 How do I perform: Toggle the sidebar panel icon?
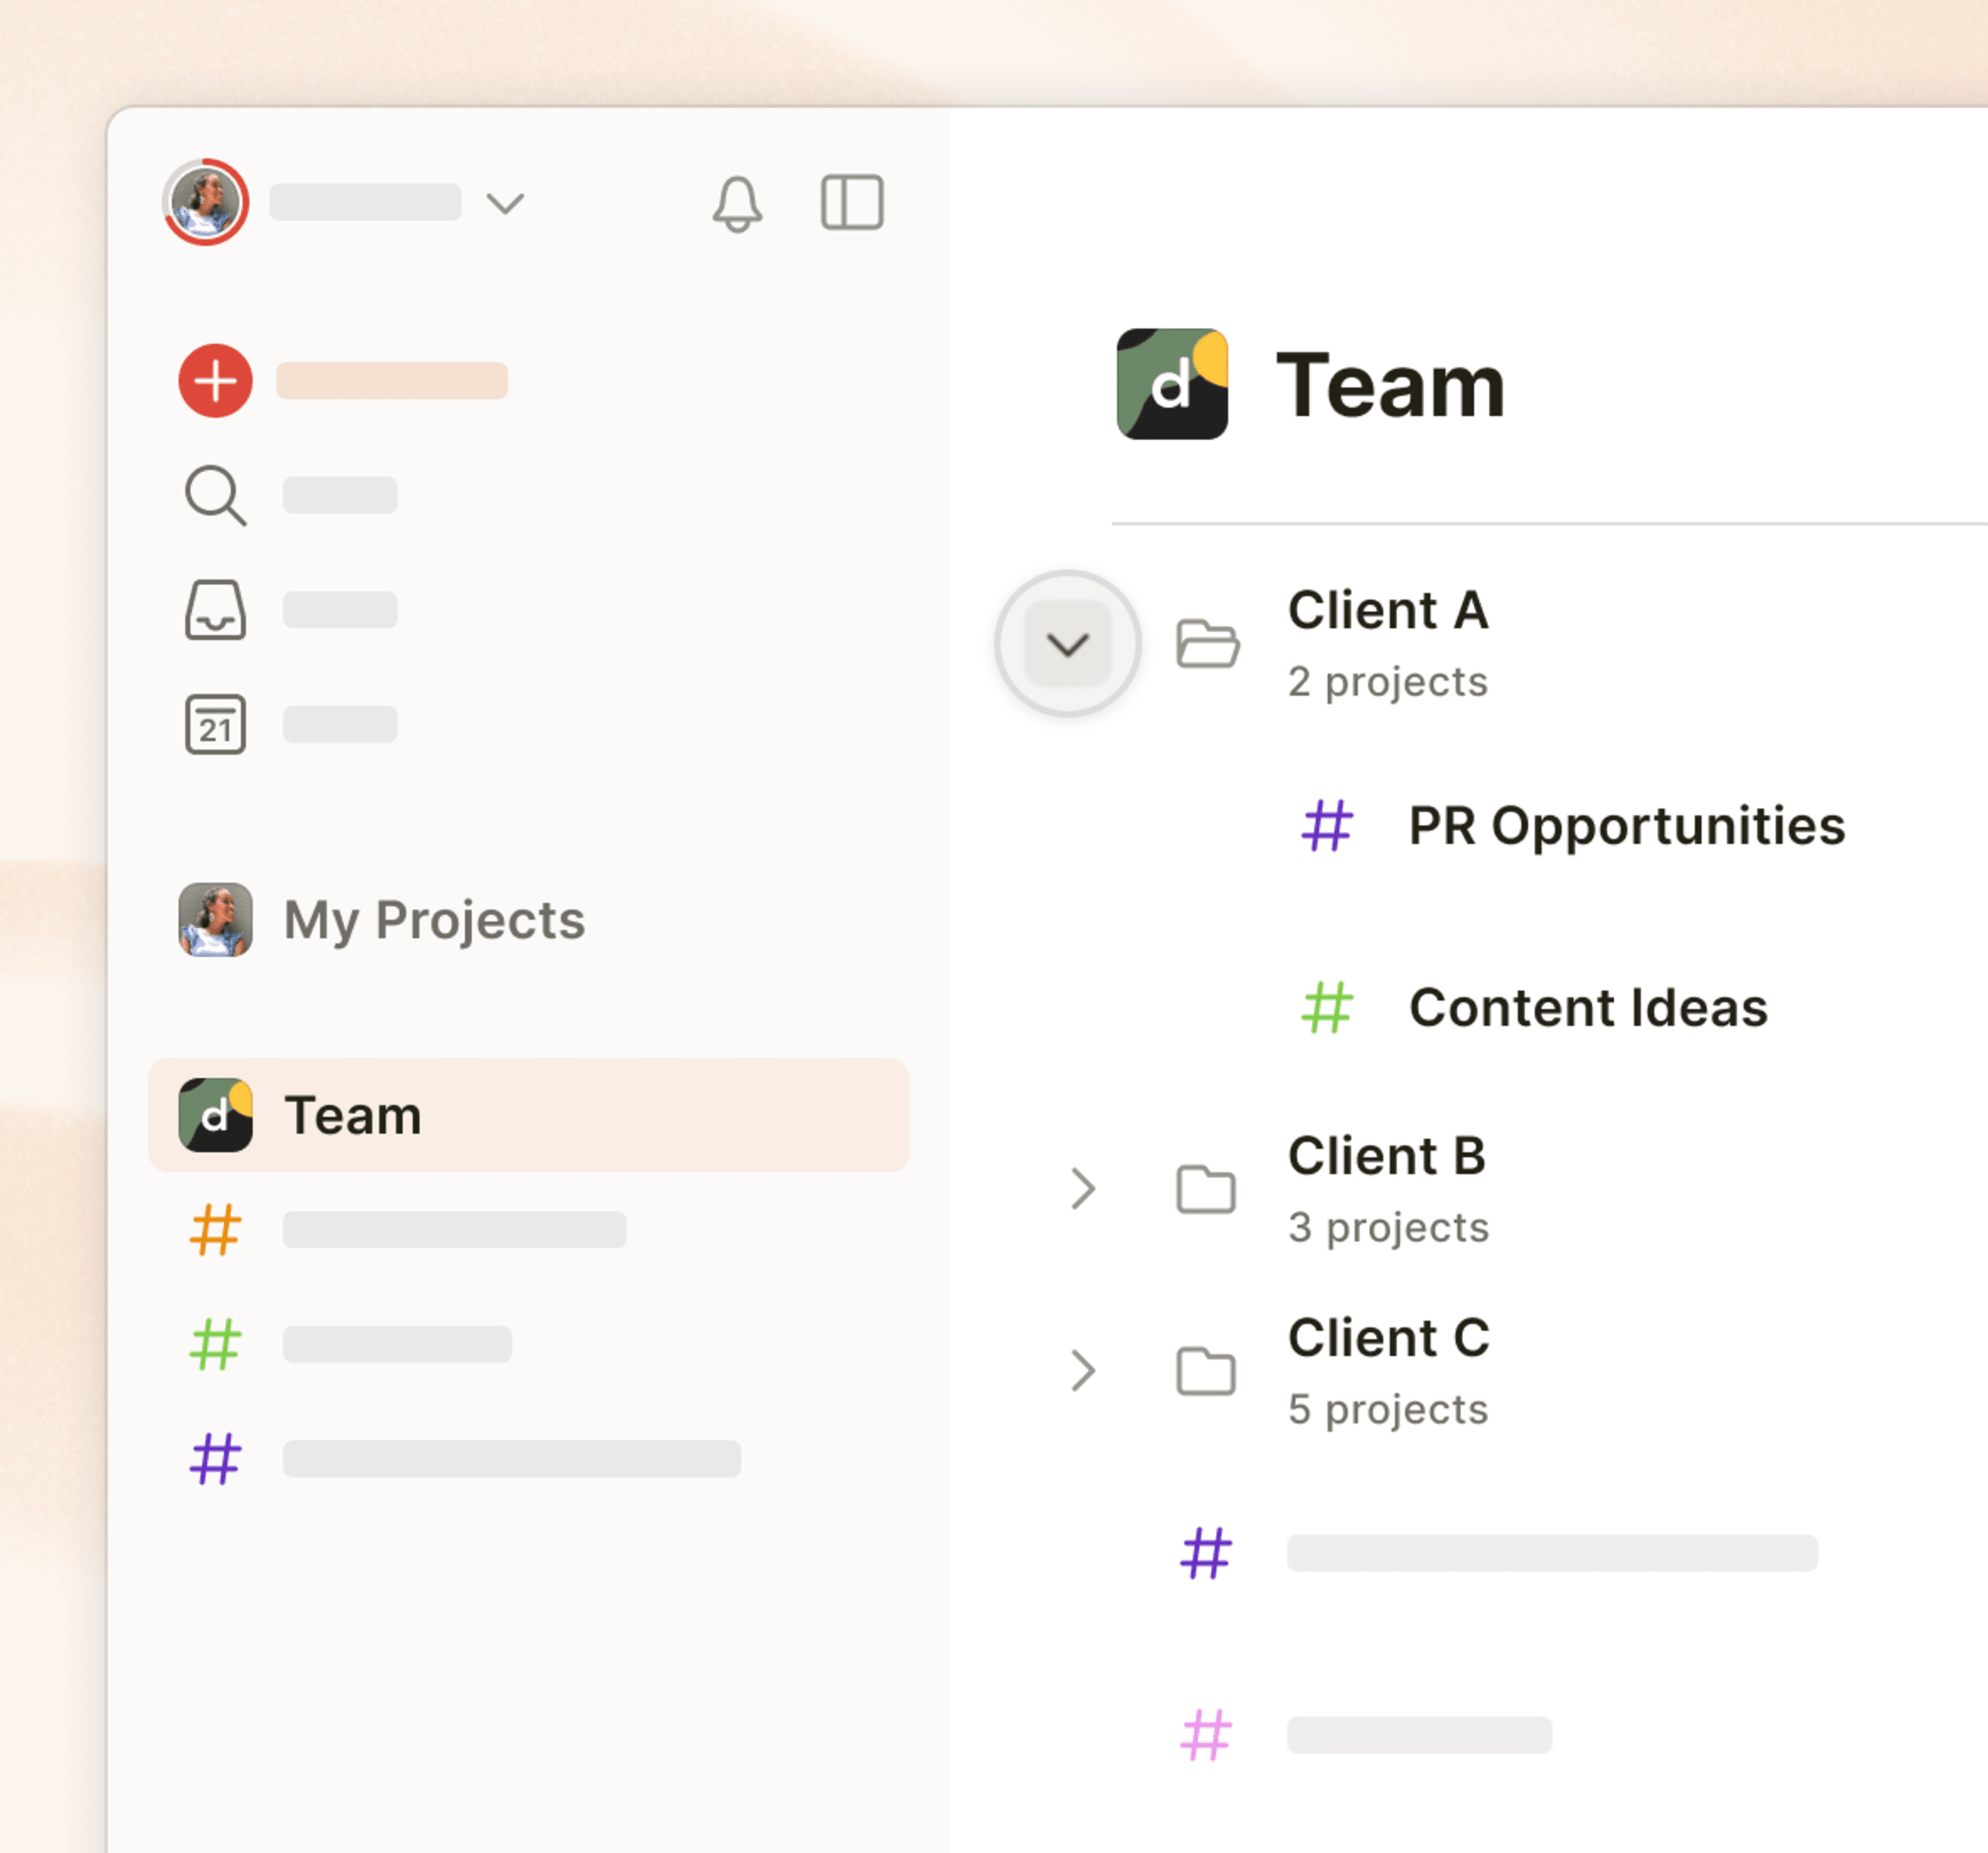pyautogui.click(x=852, y=203)
